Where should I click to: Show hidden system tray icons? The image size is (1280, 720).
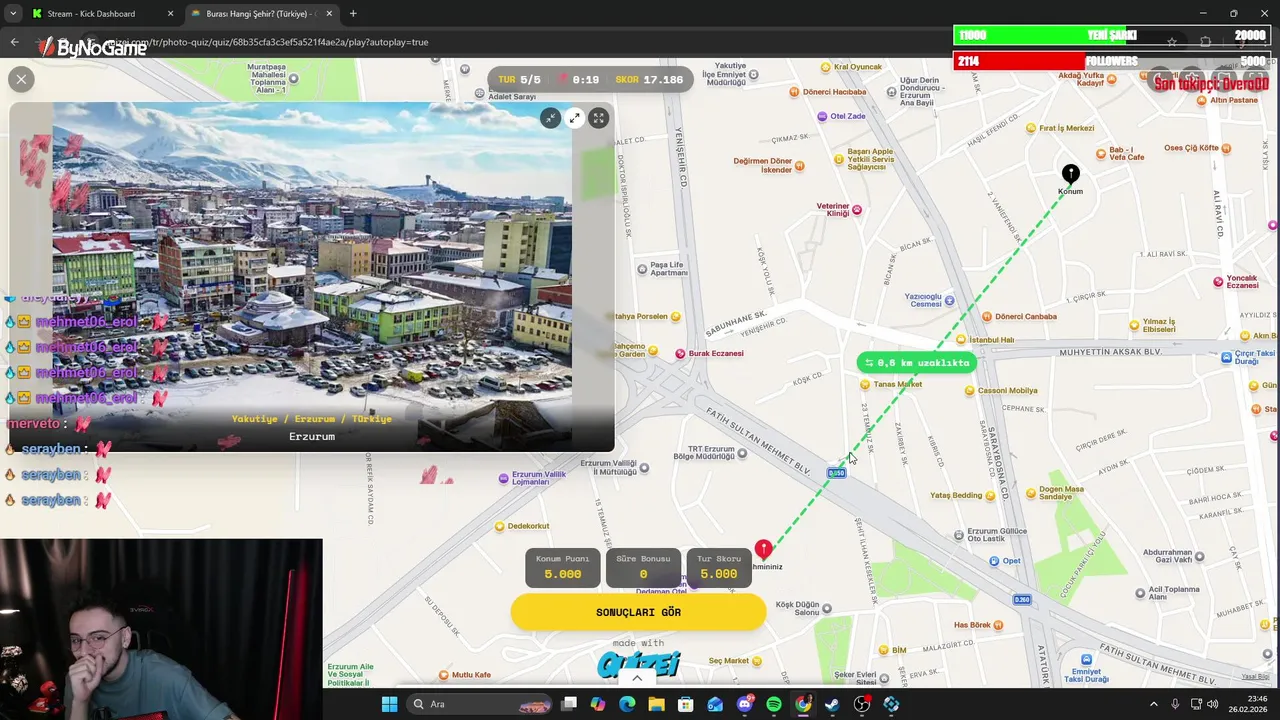point(1153,704)
